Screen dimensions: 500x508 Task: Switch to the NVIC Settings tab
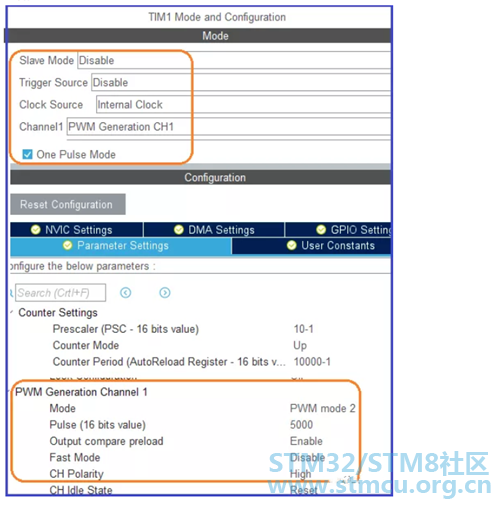77,230
